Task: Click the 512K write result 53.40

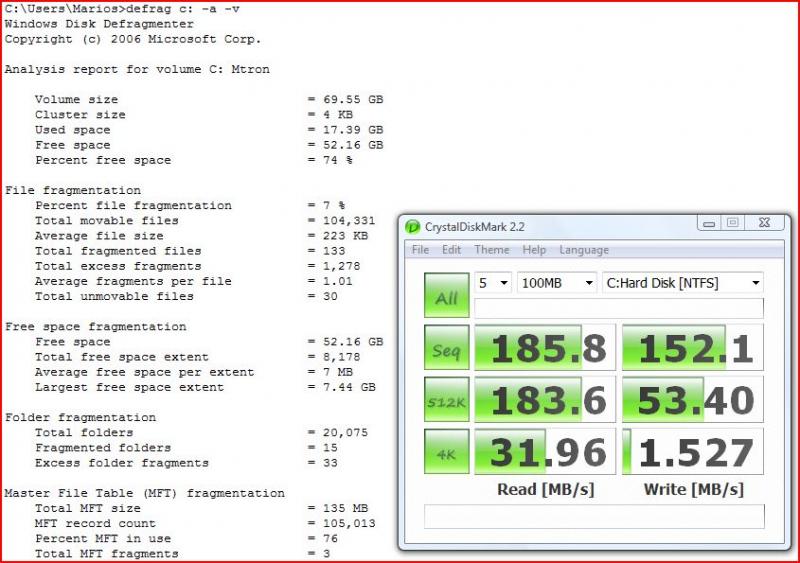Action: pos(692,399)
